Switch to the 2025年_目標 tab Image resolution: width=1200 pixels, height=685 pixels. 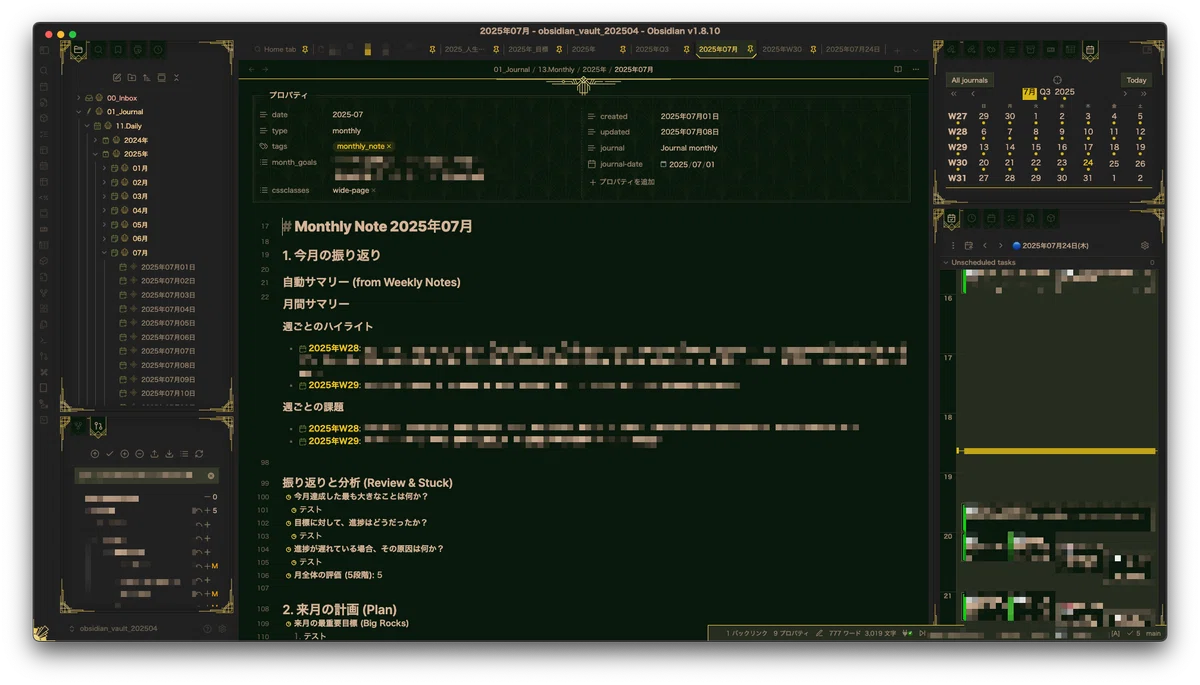tap(526, 49)
